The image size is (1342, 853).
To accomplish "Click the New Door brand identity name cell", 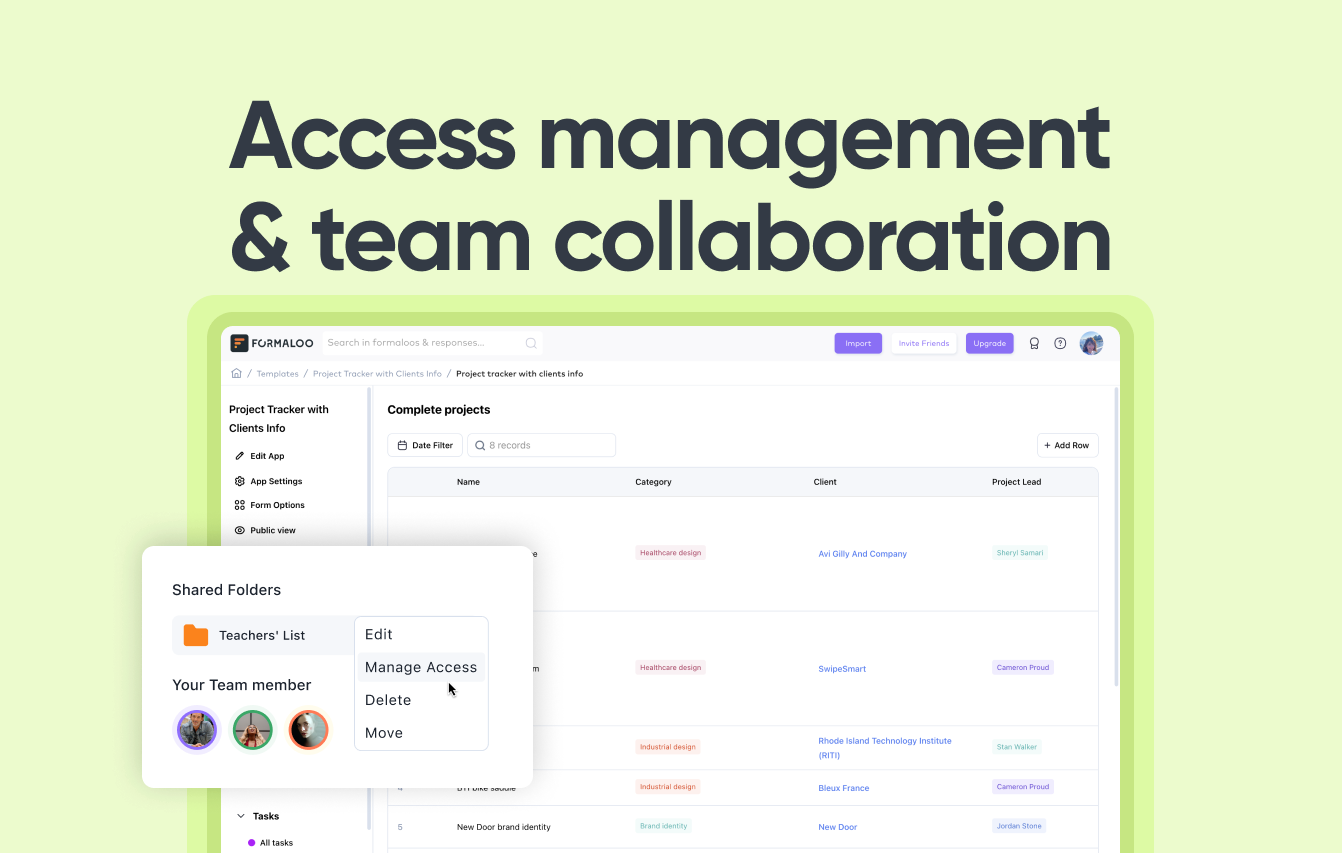I will tap(504, 827).
